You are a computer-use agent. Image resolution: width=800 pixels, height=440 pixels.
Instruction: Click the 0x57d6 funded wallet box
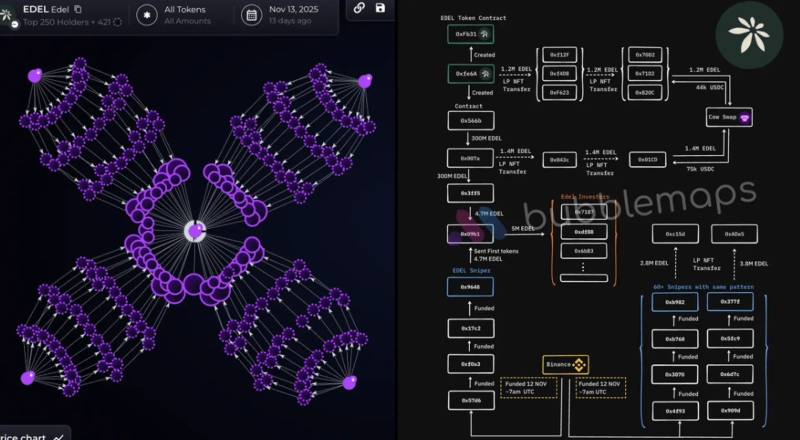[470, 401]
